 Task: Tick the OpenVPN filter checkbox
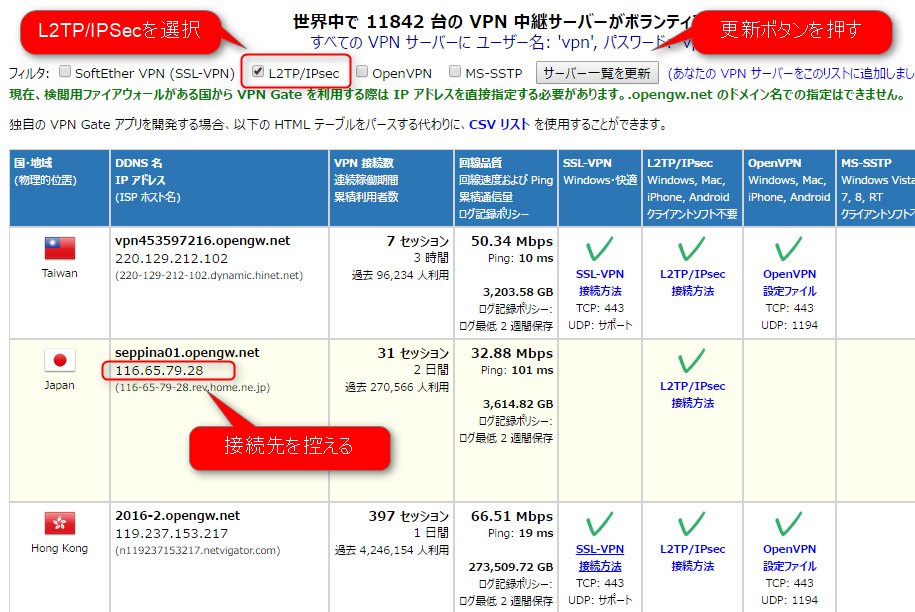(x=362, y=71)
